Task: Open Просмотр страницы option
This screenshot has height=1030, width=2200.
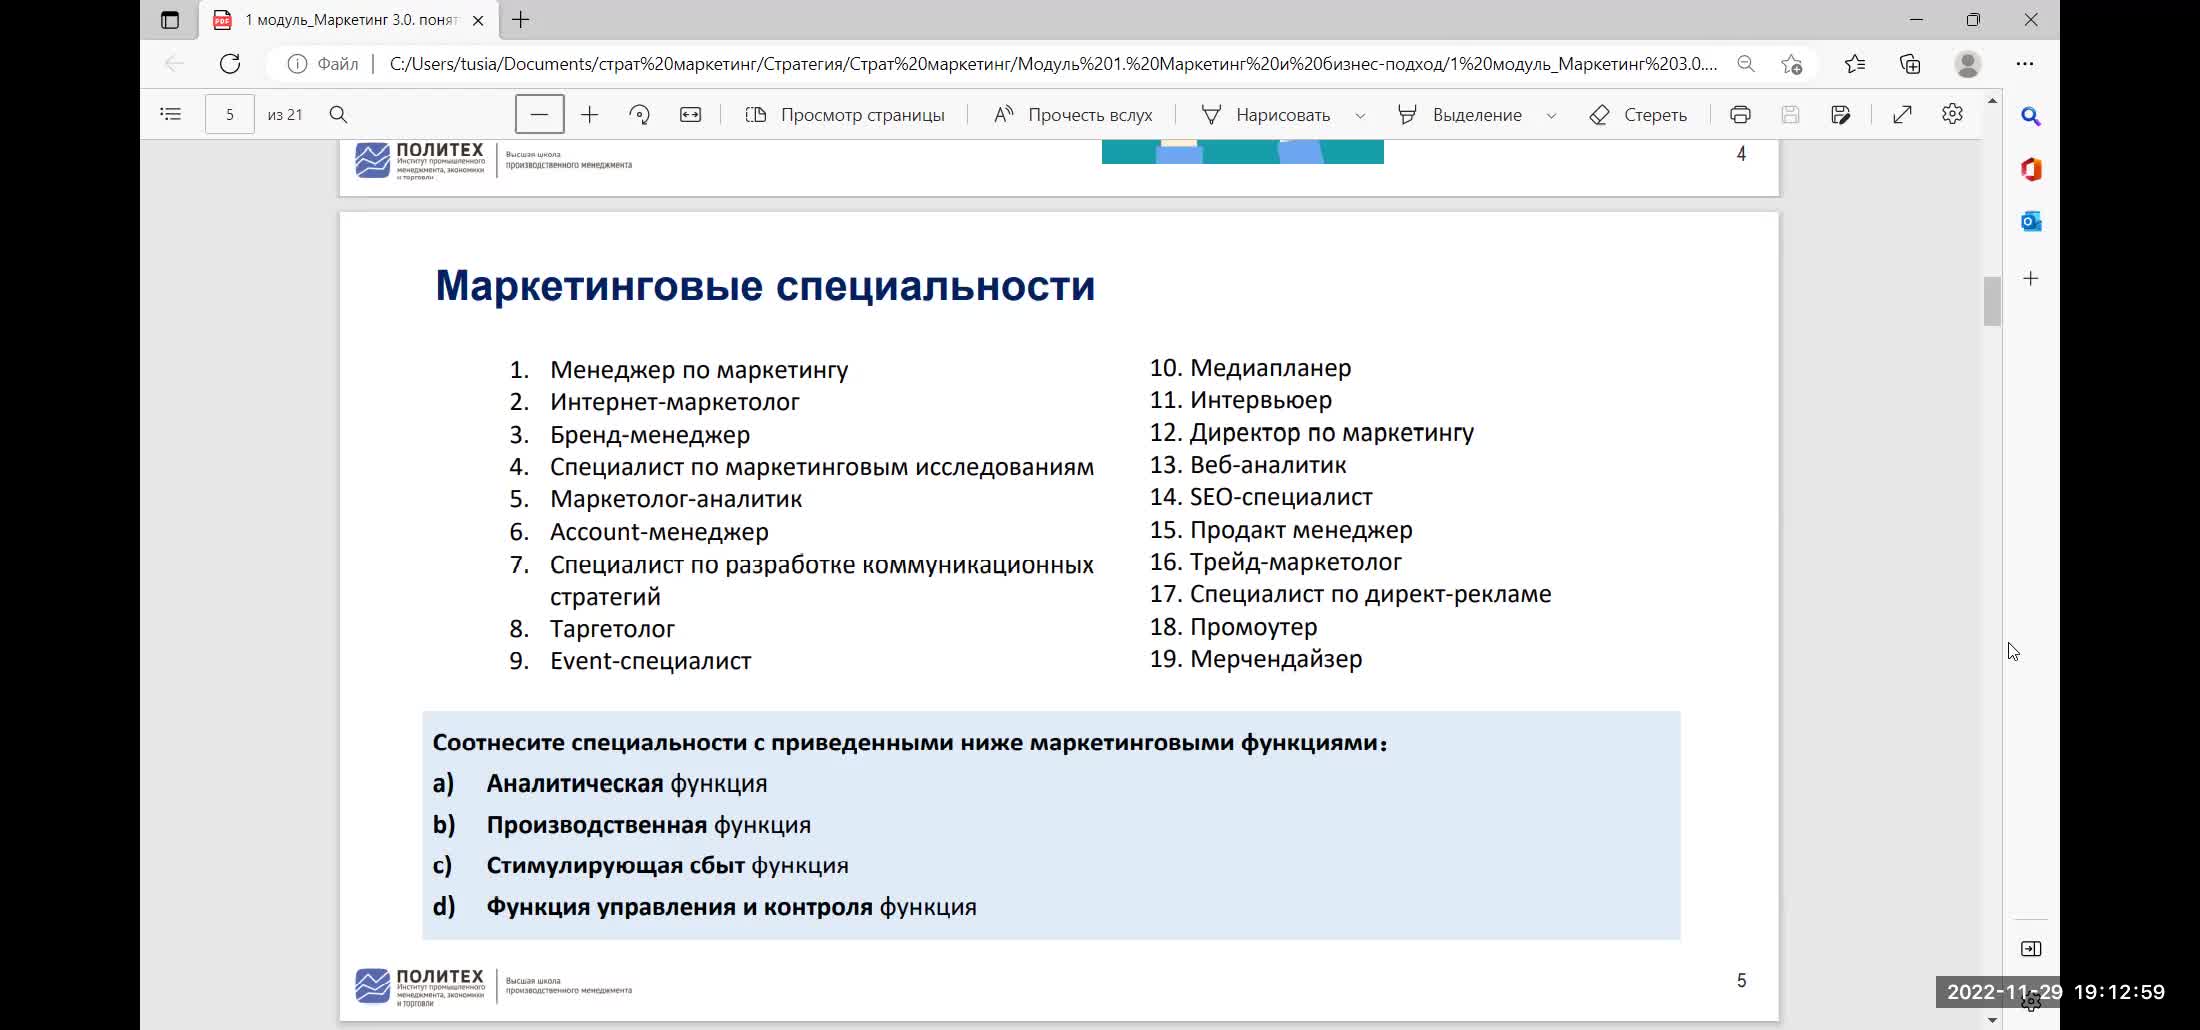Action: 845,115
